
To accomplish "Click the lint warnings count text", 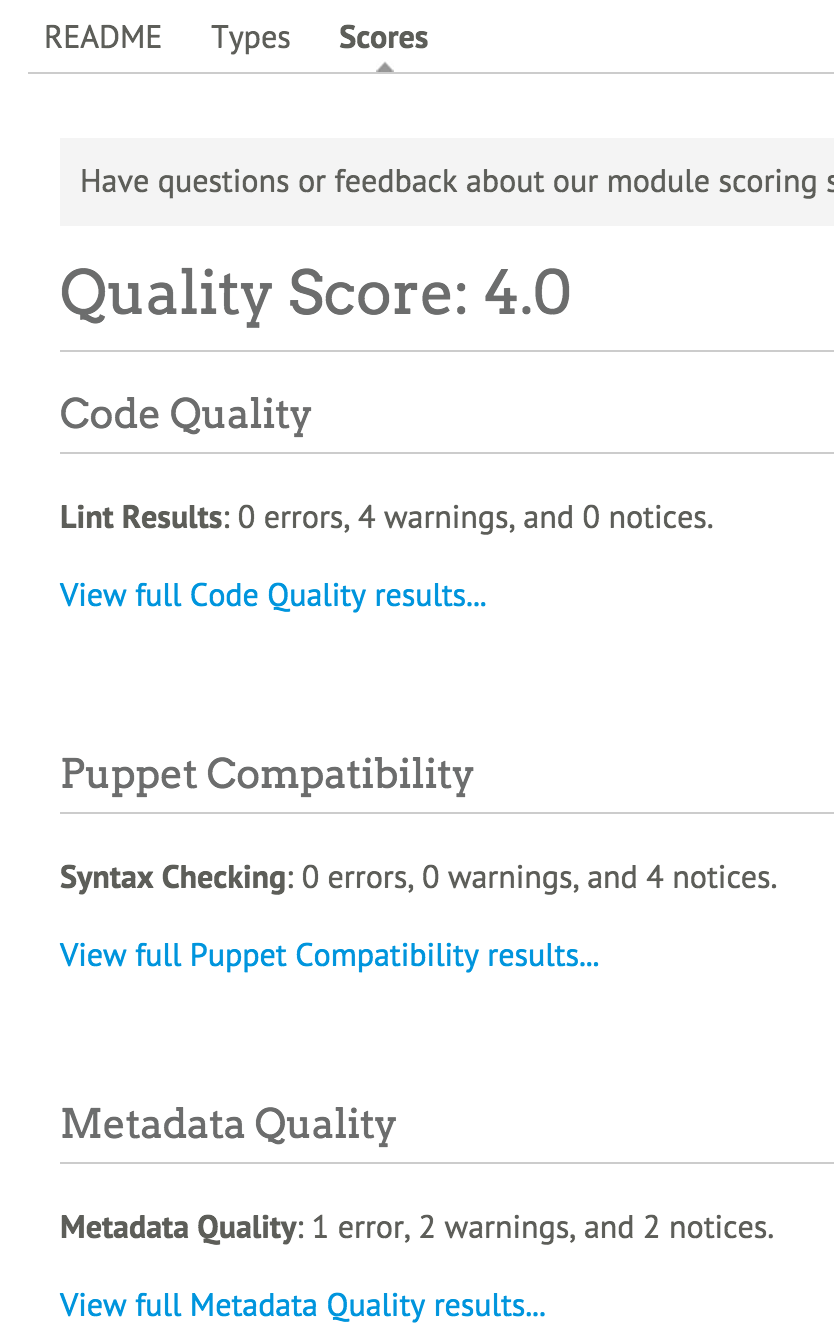I will pyautogui.click(x=436, y=517).
